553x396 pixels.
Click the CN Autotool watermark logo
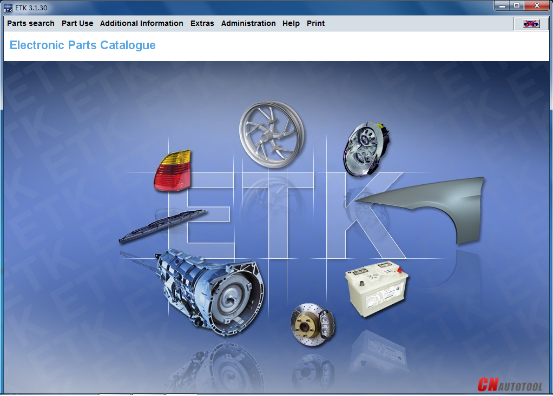pyautogui.click(x=510, y=385)
